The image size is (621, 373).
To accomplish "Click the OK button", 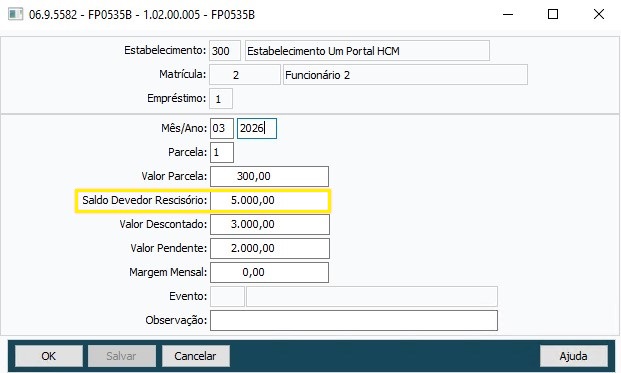I will (x=49, y=356).
